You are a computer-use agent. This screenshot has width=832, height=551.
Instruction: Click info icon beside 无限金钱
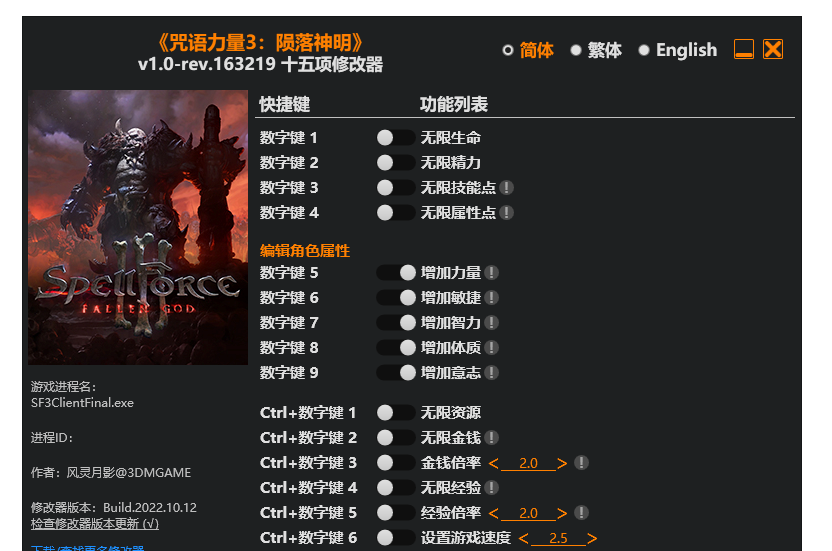pyautogui.click(x=491, y=437)
